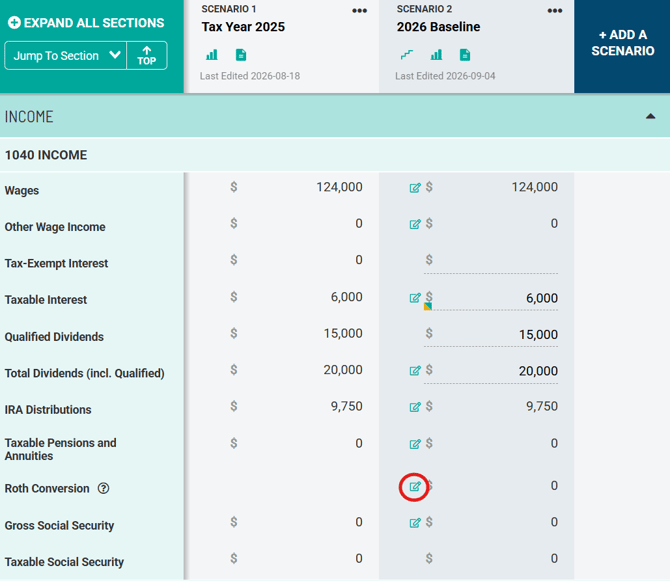Image resolution: width=670 pixels, height=581 pixels.
Task: Open Scenario 2 three-dot menu
Action: pos(555,11)
